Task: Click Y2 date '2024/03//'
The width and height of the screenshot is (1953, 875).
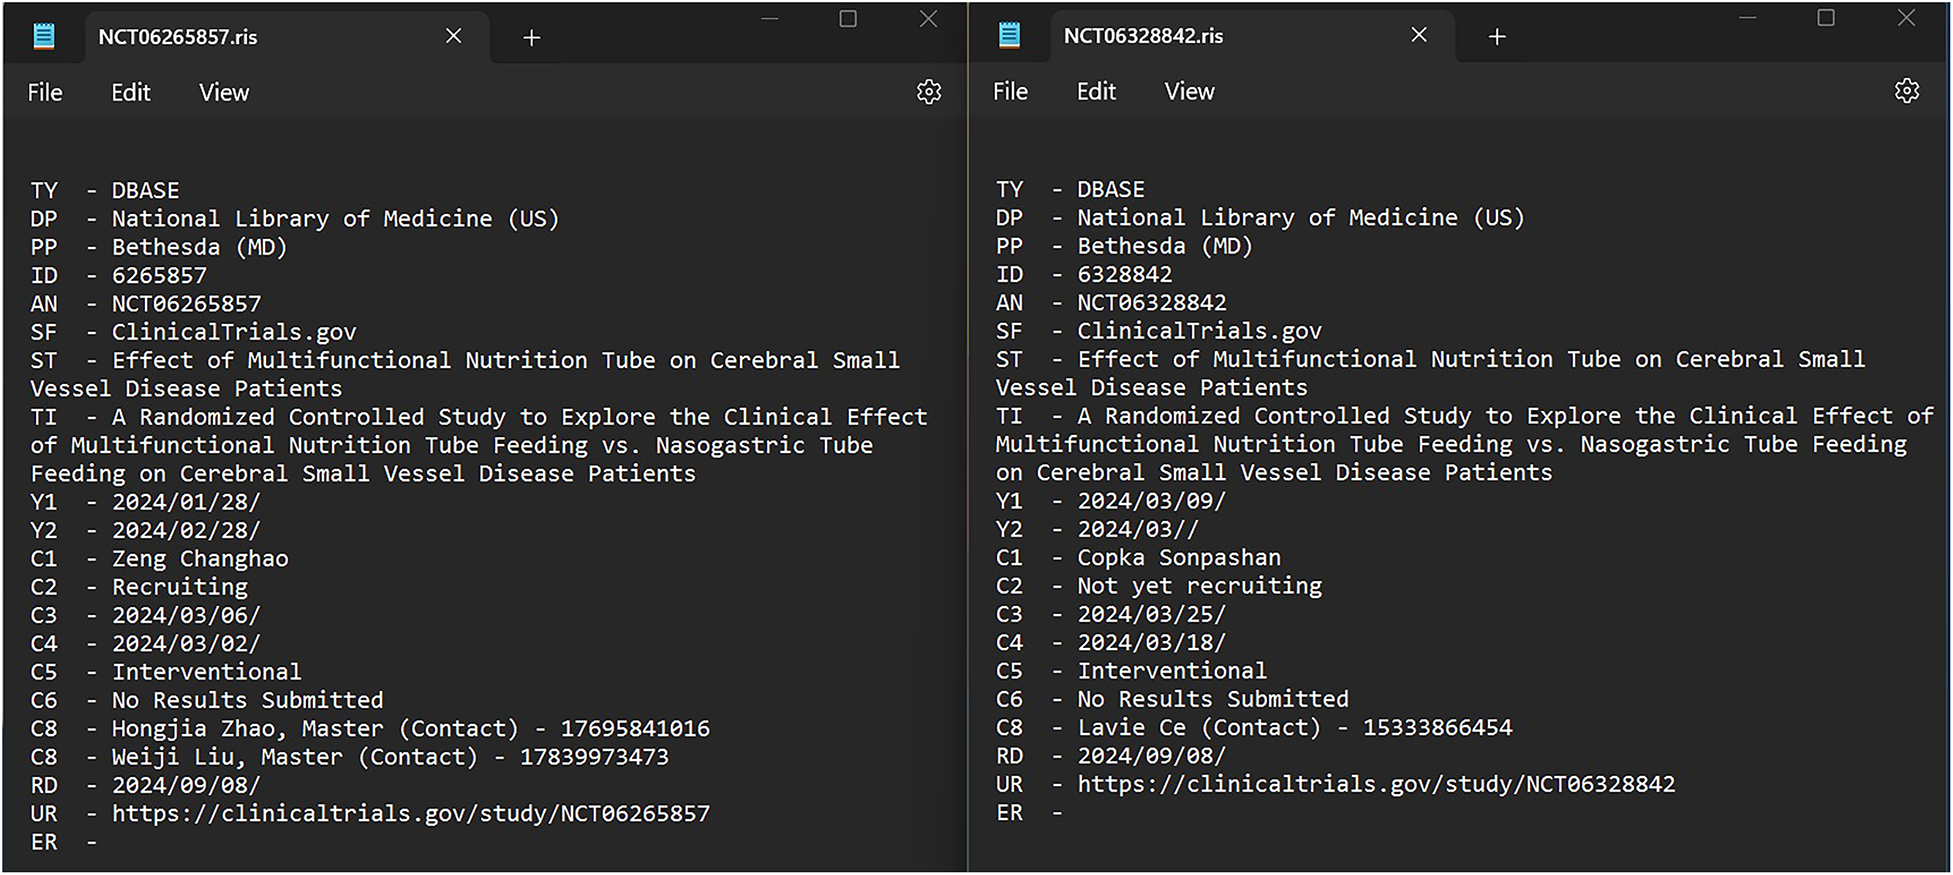Action: tap(1138, 530)
